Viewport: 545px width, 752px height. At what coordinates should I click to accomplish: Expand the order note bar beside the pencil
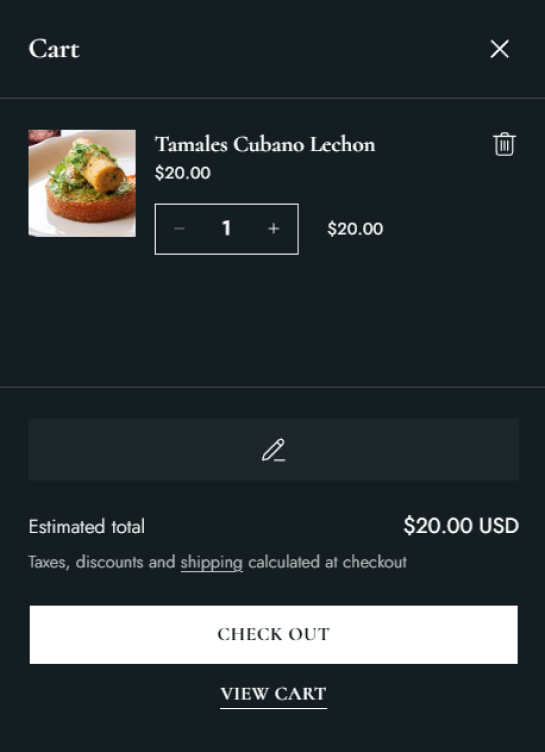(273, 450)
